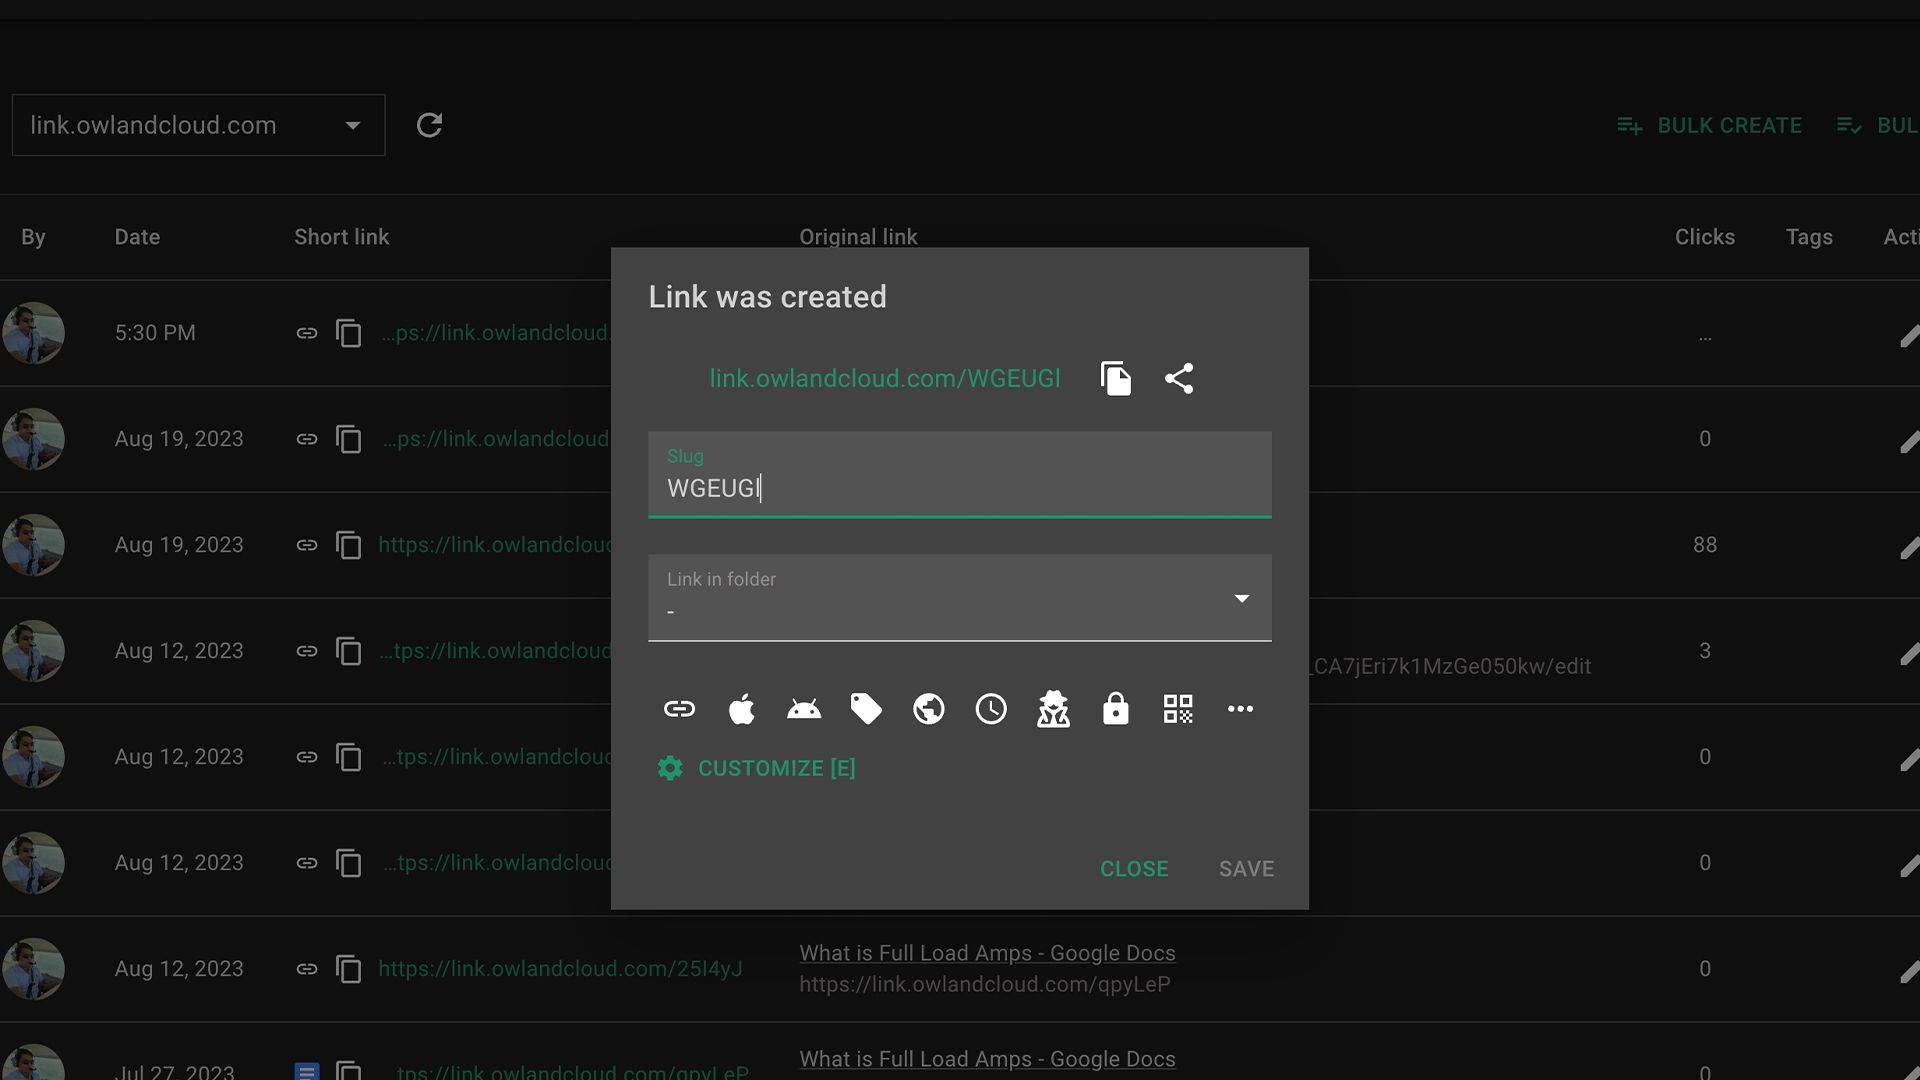This screenshot has height=1080, width=1920.
Task: Click the chain link icon in the dialog toolbar
Action: pos(679,710)
